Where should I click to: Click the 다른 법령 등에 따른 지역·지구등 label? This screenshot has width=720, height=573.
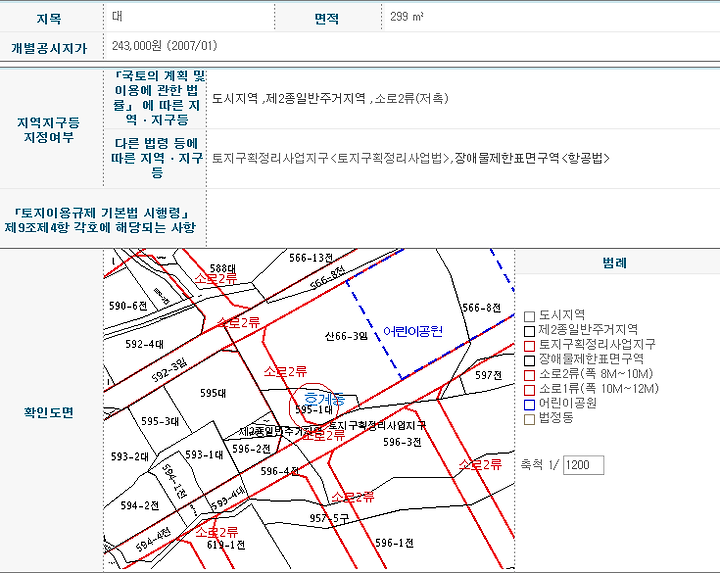tap(157, 158)
